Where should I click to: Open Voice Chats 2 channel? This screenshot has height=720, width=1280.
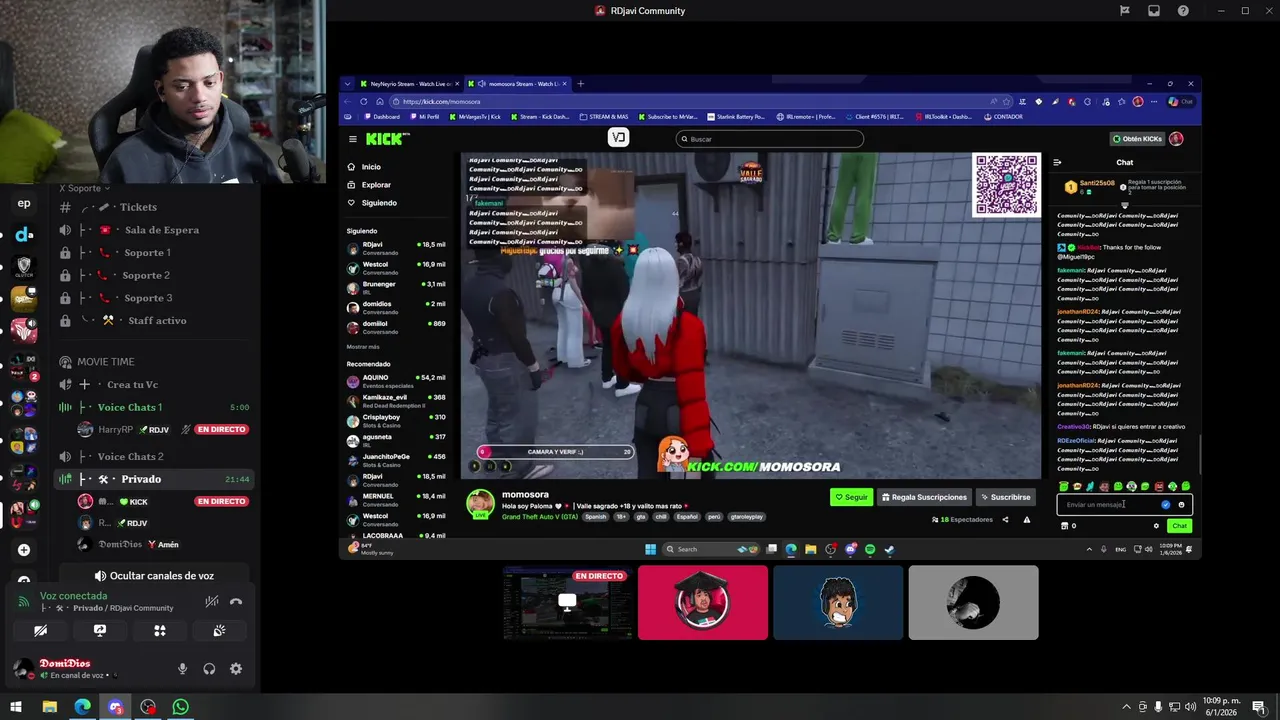(x=153, y=457)
